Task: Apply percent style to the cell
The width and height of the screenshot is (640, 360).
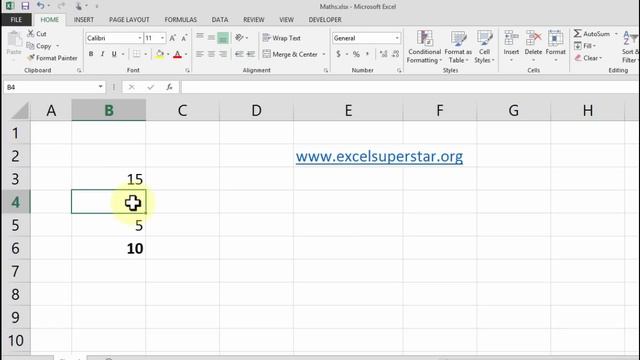Action: click(356, 54)
